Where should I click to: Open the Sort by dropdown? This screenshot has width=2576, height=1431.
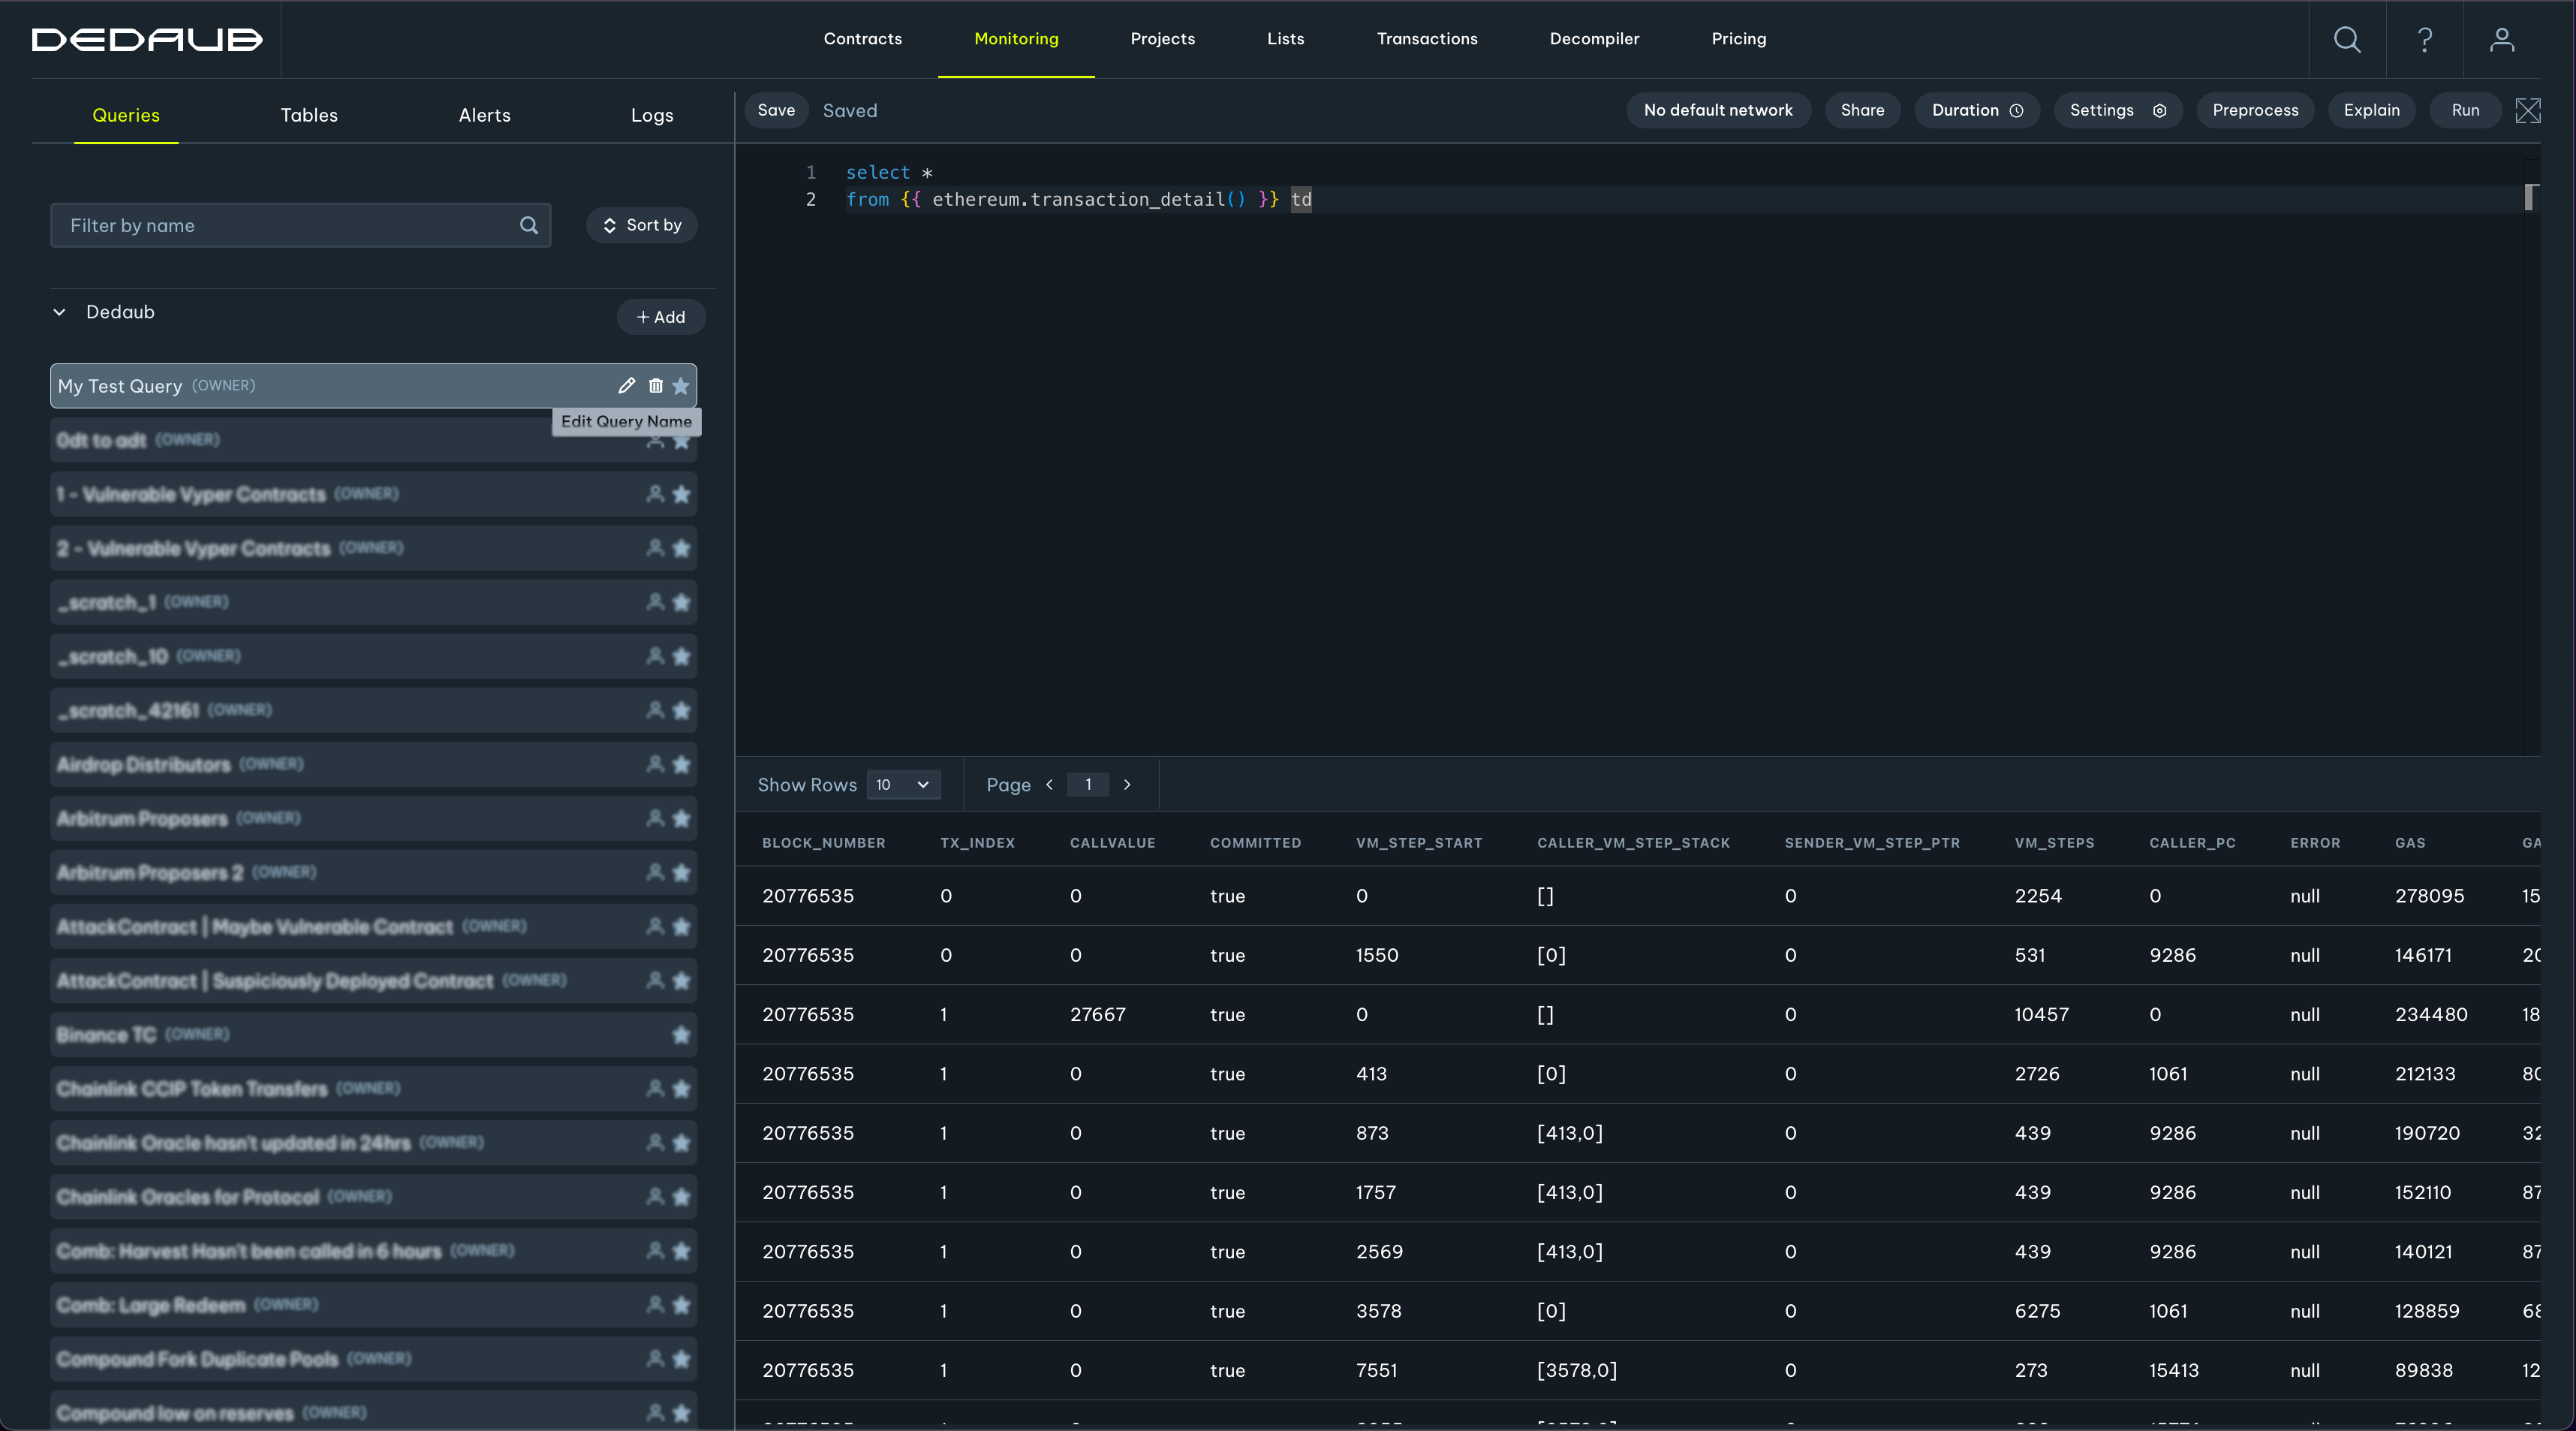[642, 226]
